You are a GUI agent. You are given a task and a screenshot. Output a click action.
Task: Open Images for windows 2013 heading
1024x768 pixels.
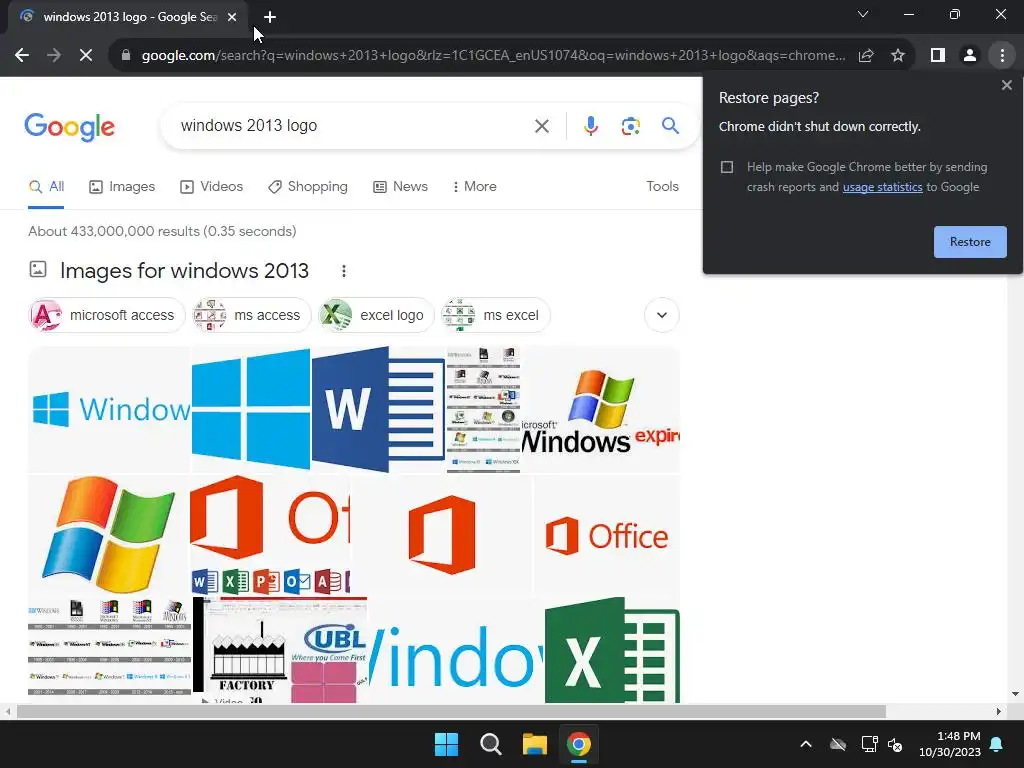click(x=184, y=270)
